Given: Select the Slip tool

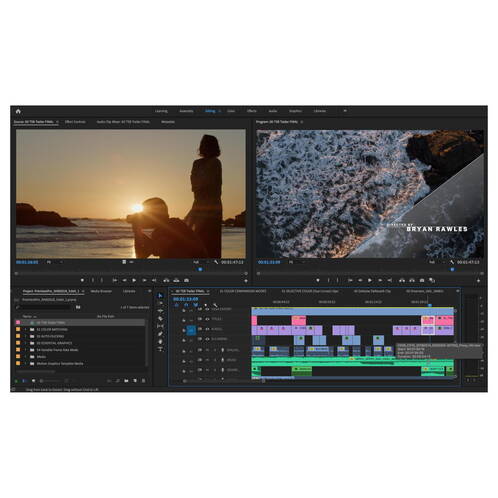Looking at the screenshot, I should click(x=160, y=326).
